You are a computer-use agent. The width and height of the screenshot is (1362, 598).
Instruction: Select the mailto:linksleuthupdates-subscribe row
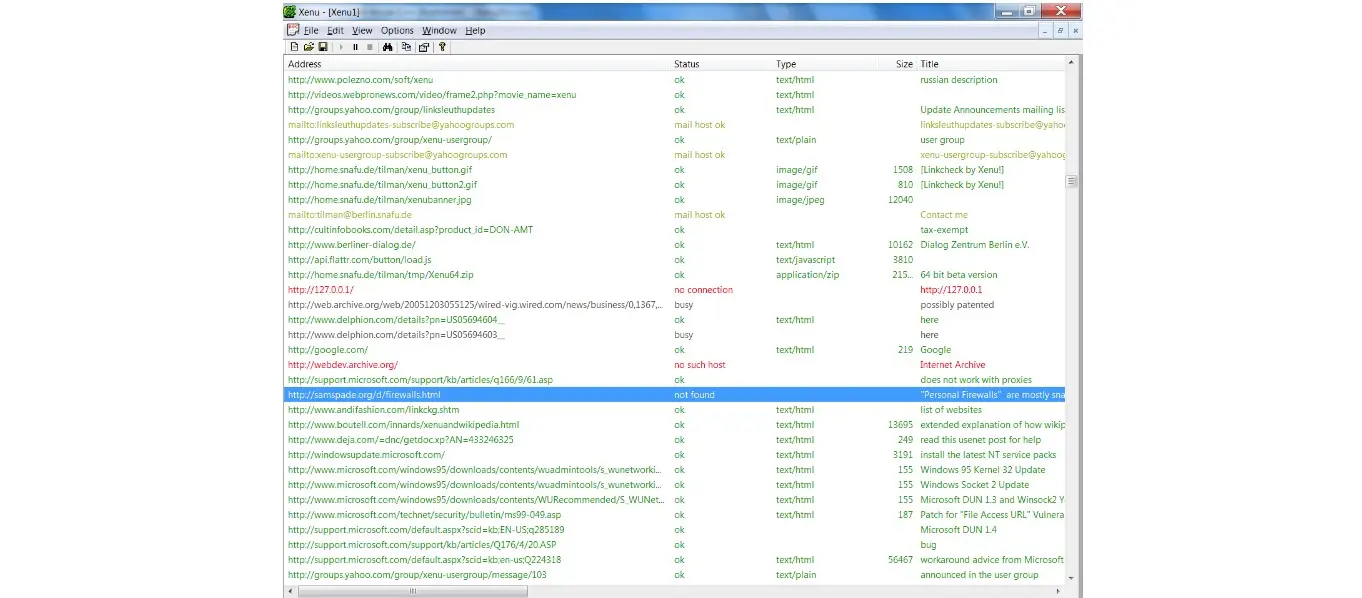coord(674,125)
